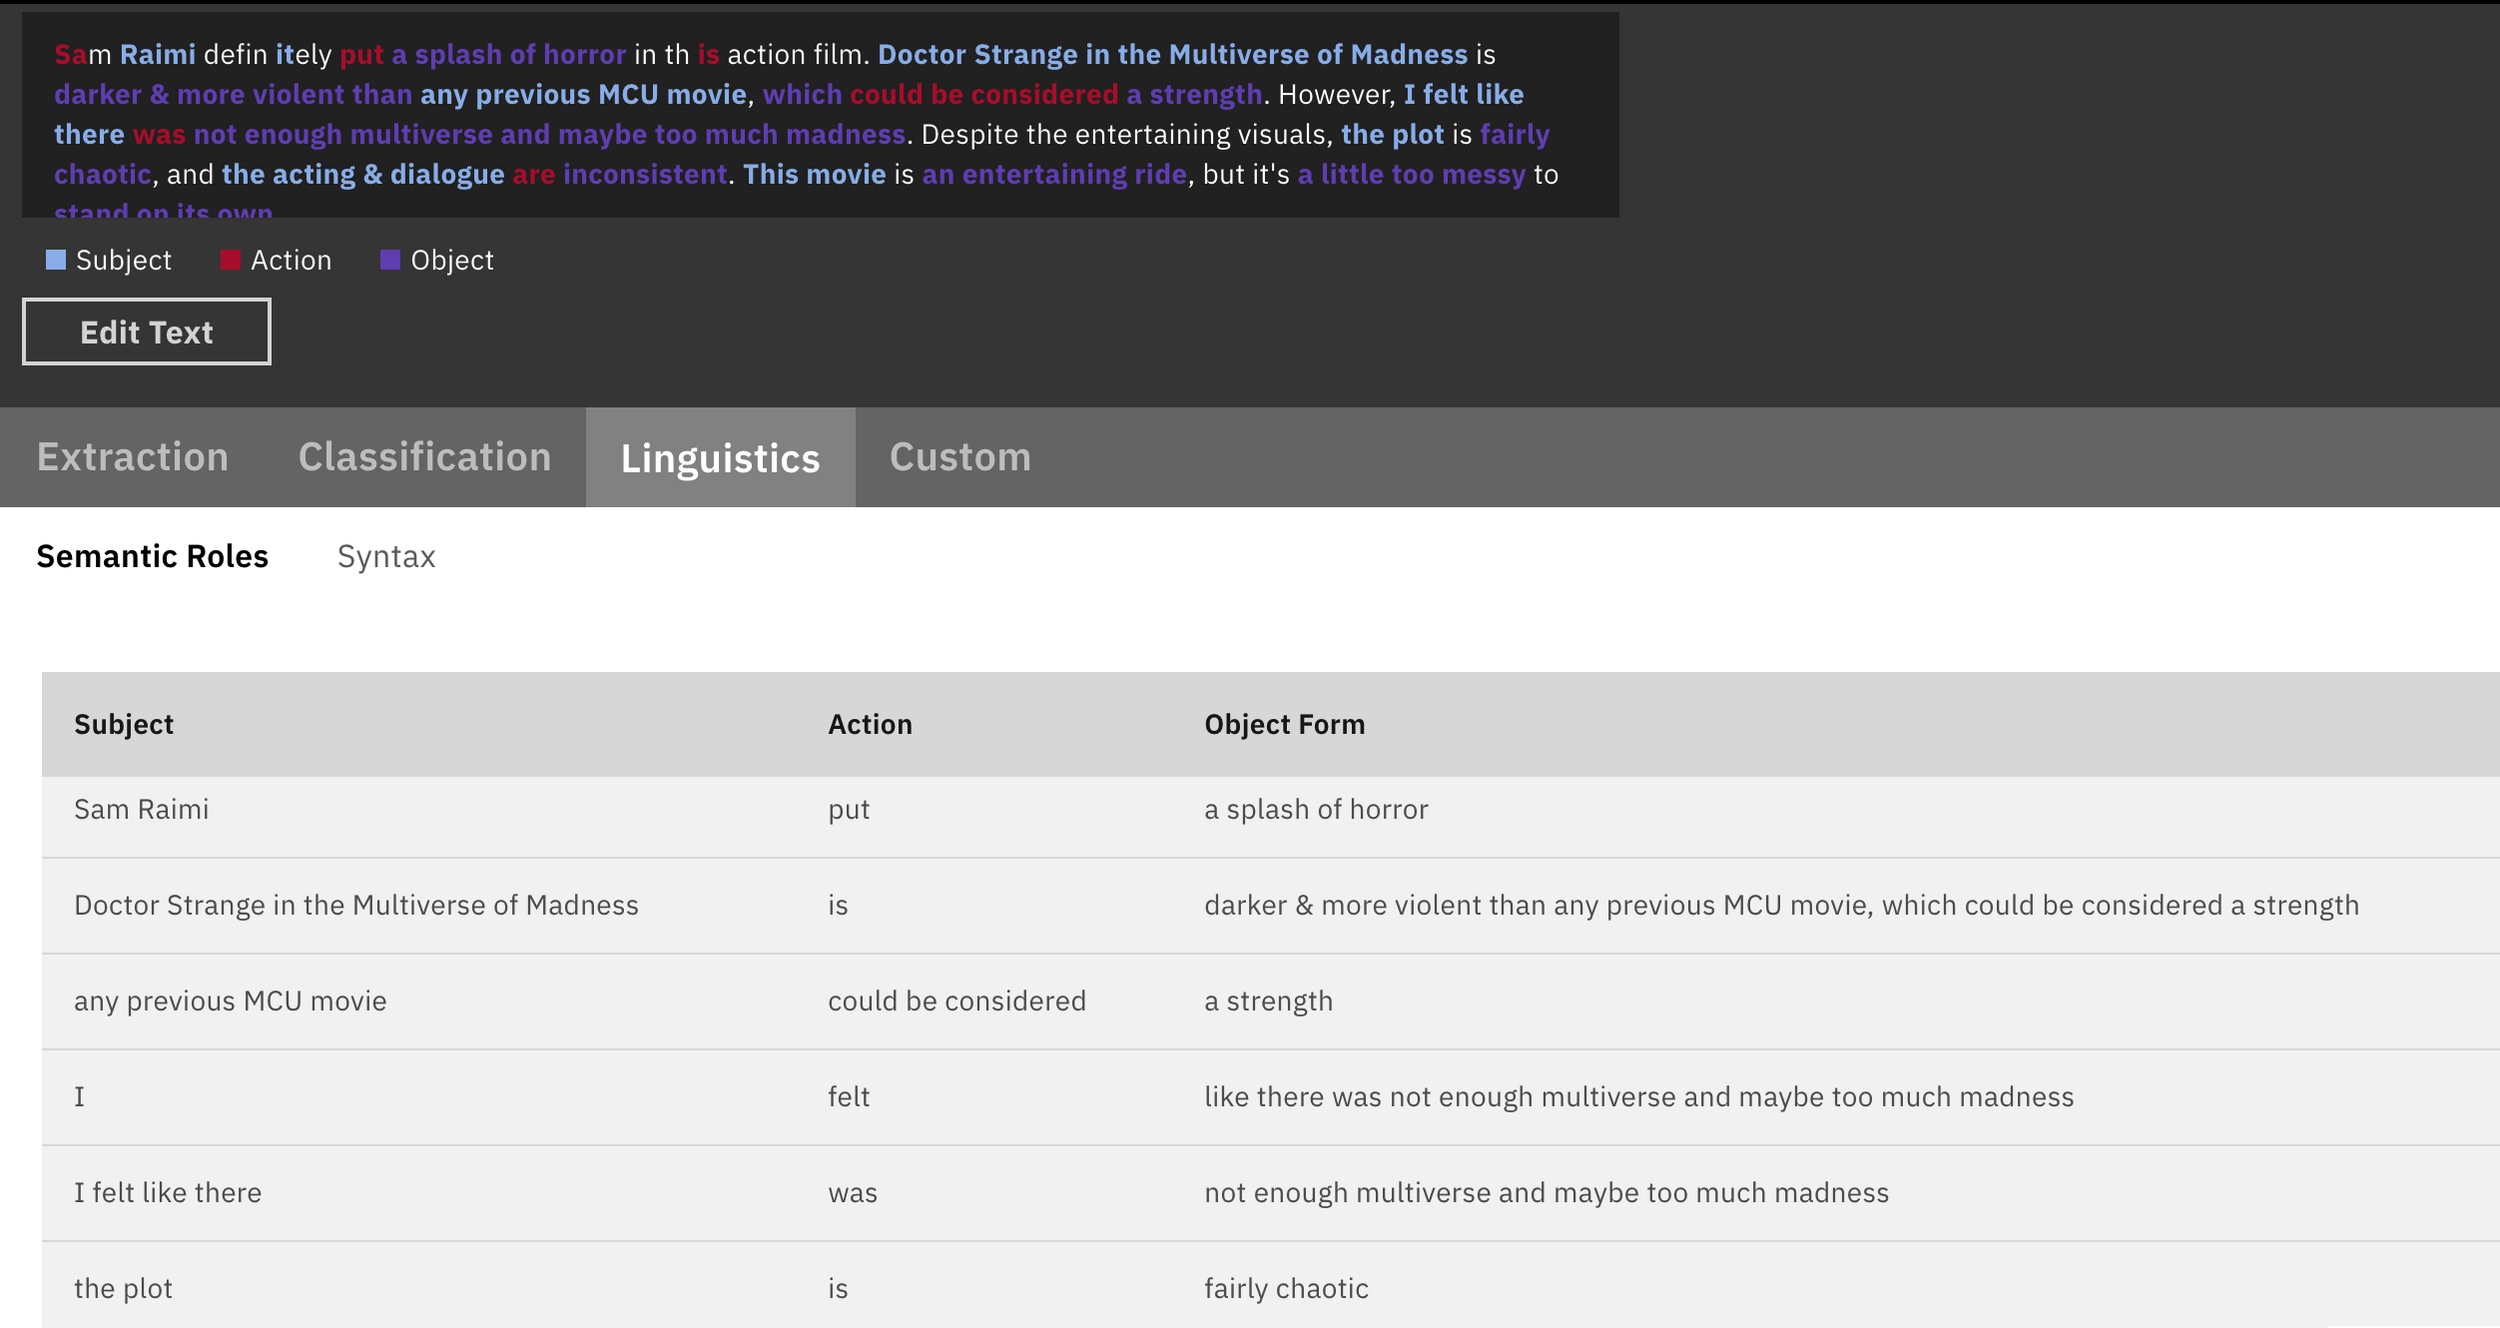Click the Object Form column header
The width and height of the screenshot is (2500, 1328).
1283,724
